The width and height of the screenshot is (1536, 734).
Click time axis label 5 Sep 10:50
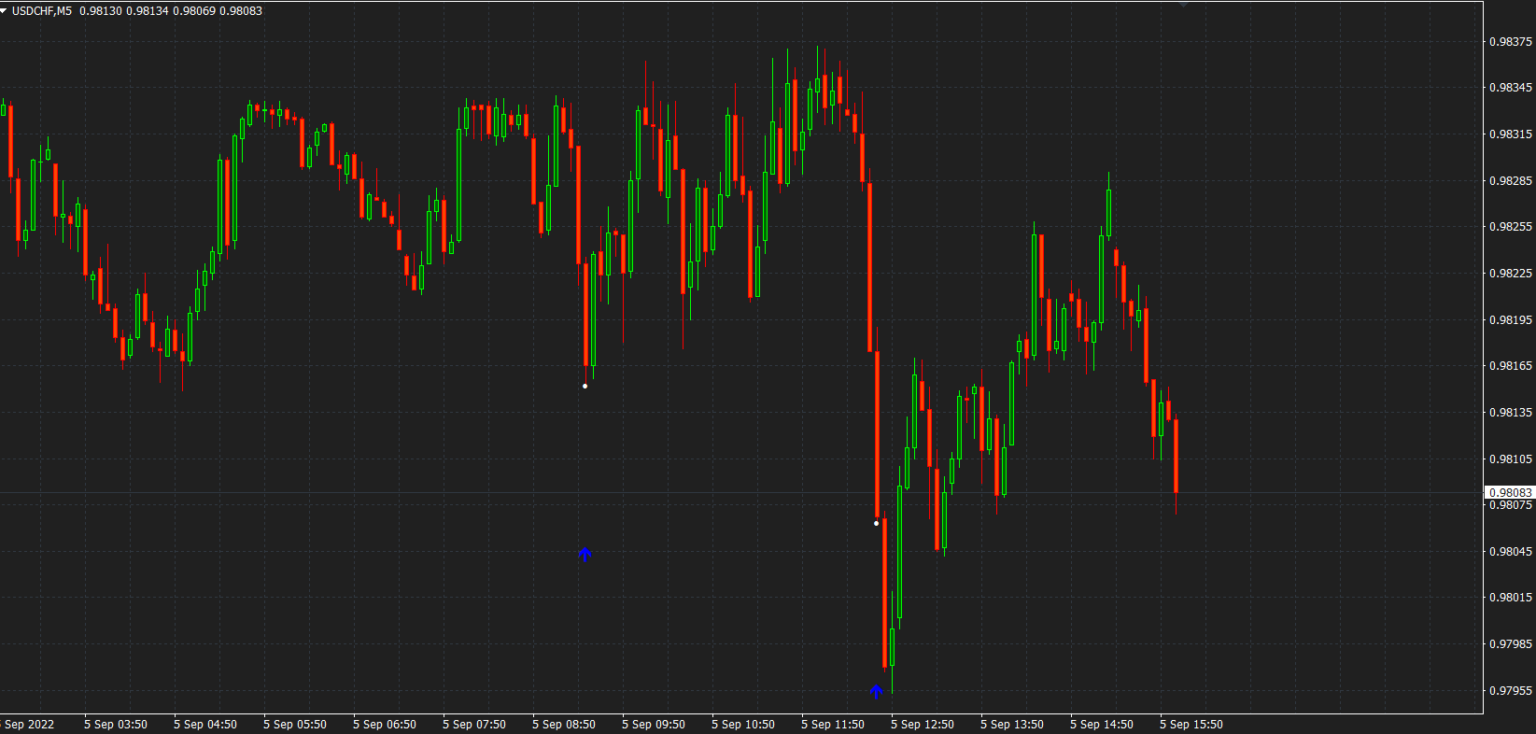click(x=743, y=724)
